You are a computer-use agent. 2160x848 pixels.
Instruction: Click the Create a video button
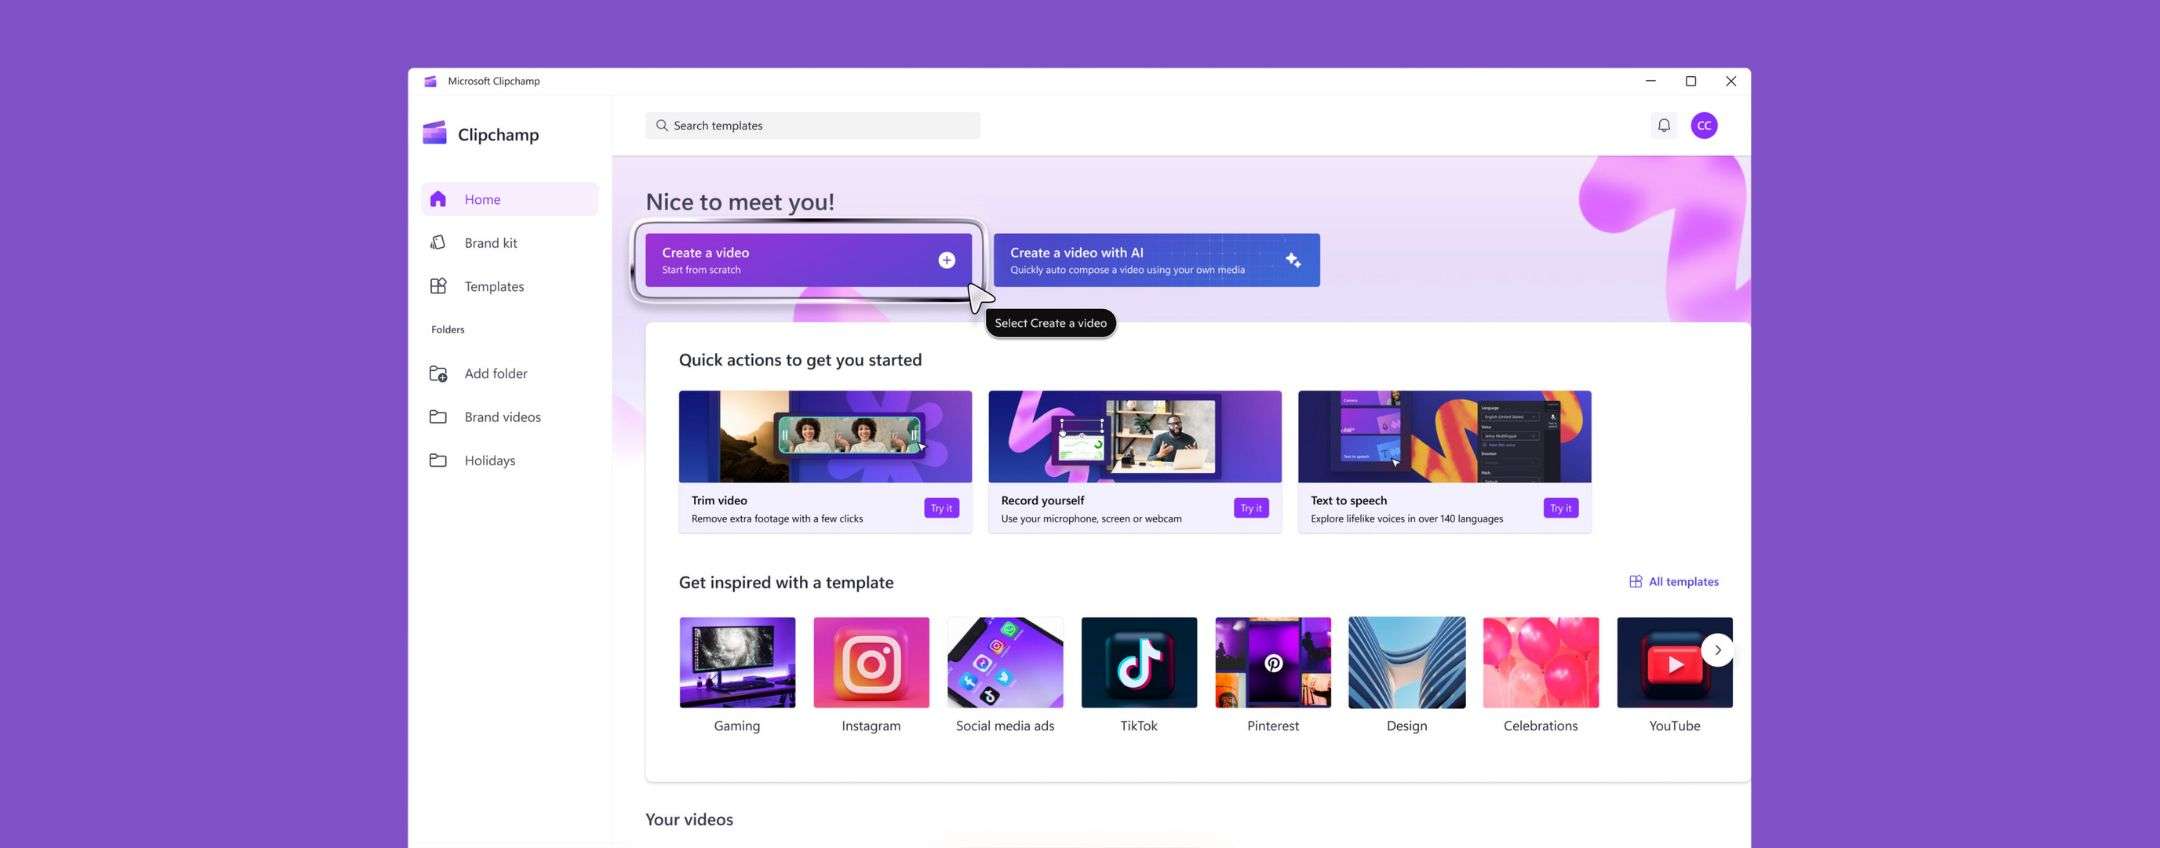[x=808, y=260]
